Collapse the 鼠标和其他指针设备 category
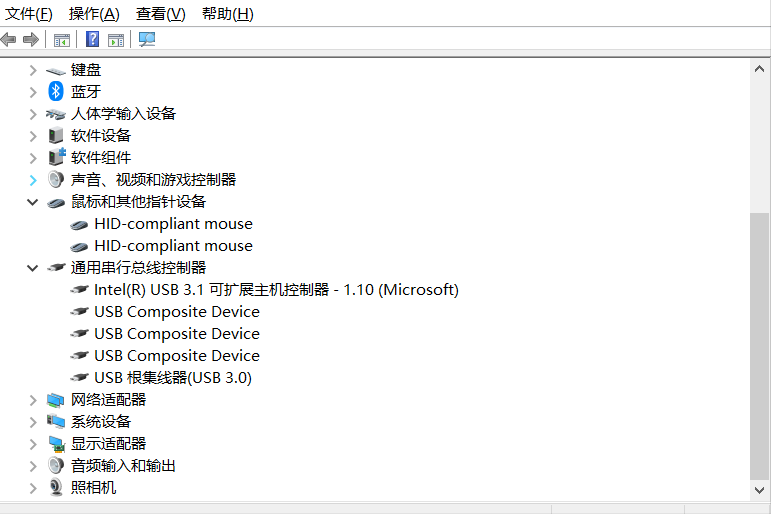 (x=32, y=202)
